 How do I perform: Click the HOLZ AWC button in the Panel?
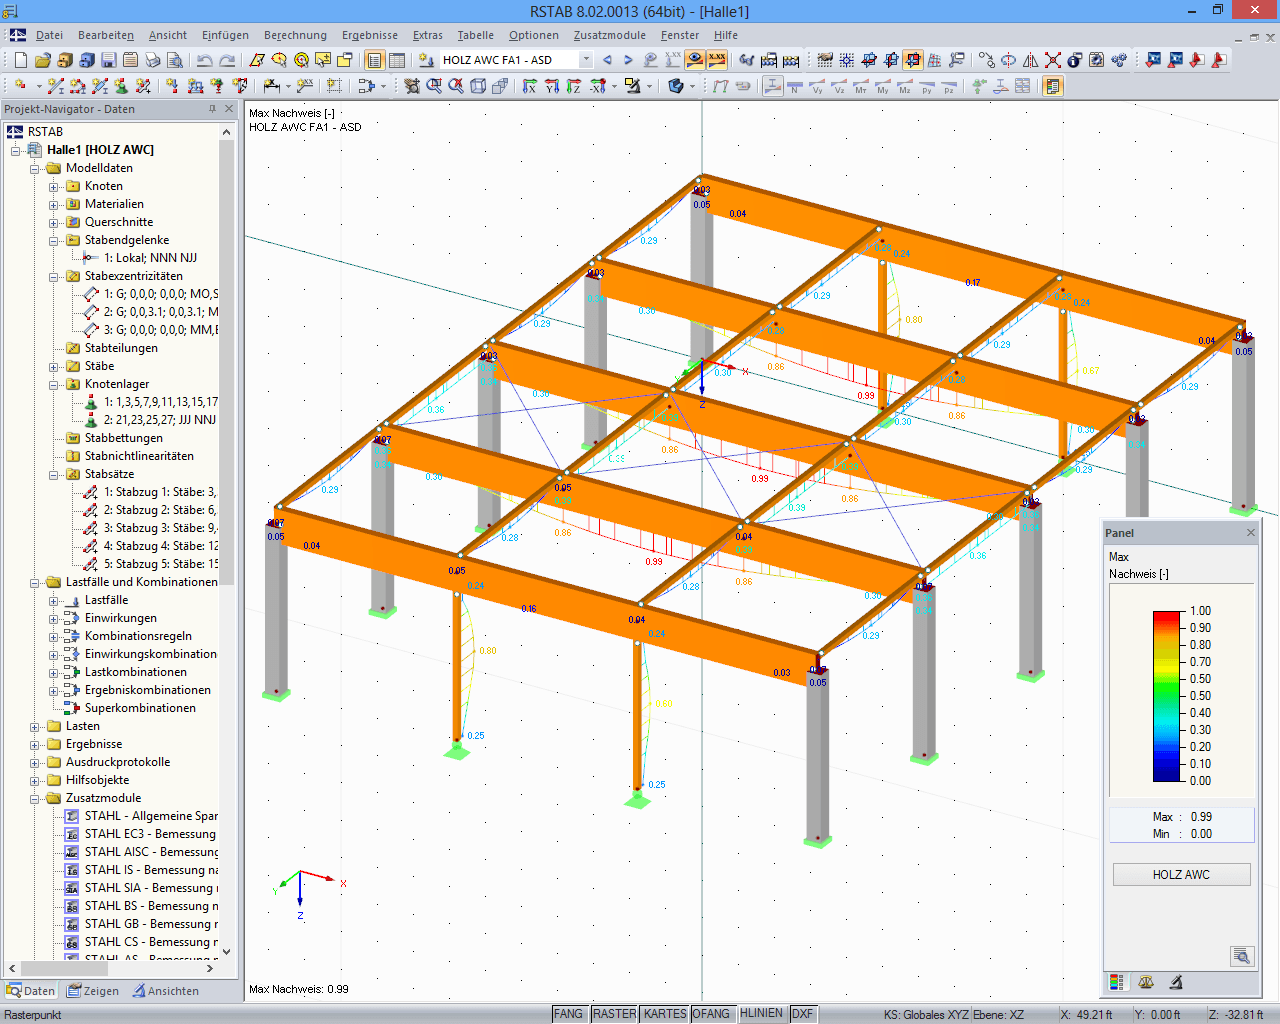tap(1180, 874)
